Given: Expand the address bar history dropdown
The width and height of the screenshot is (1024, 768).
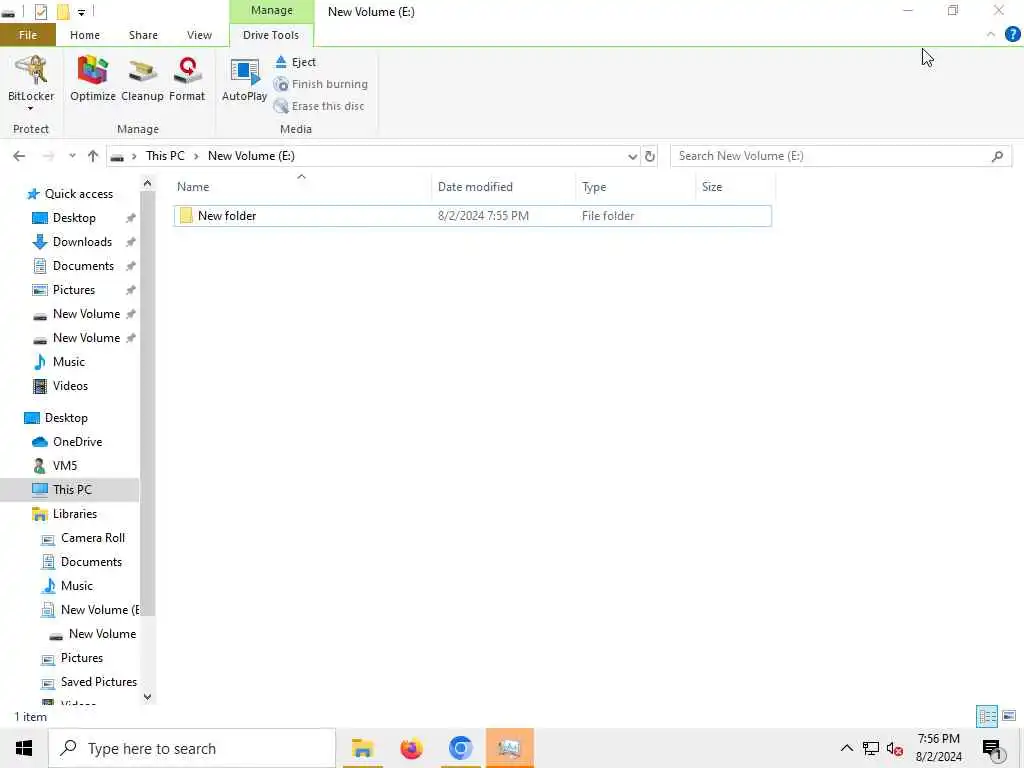Looking at the screenshot, I should tap(632, 157).
